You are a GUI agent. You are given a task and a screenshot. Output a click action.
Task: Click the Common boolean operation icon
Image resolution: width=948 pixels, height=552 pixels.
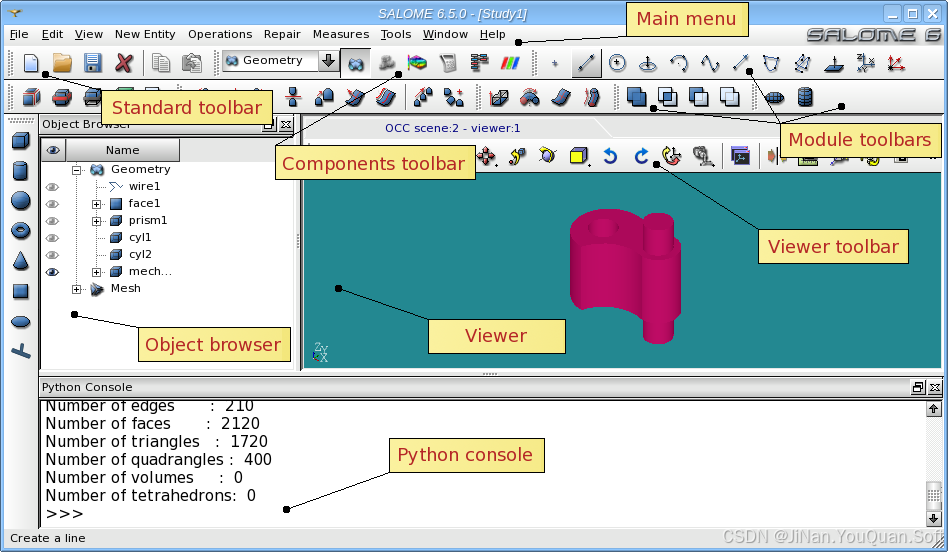[x=667, y=97]
